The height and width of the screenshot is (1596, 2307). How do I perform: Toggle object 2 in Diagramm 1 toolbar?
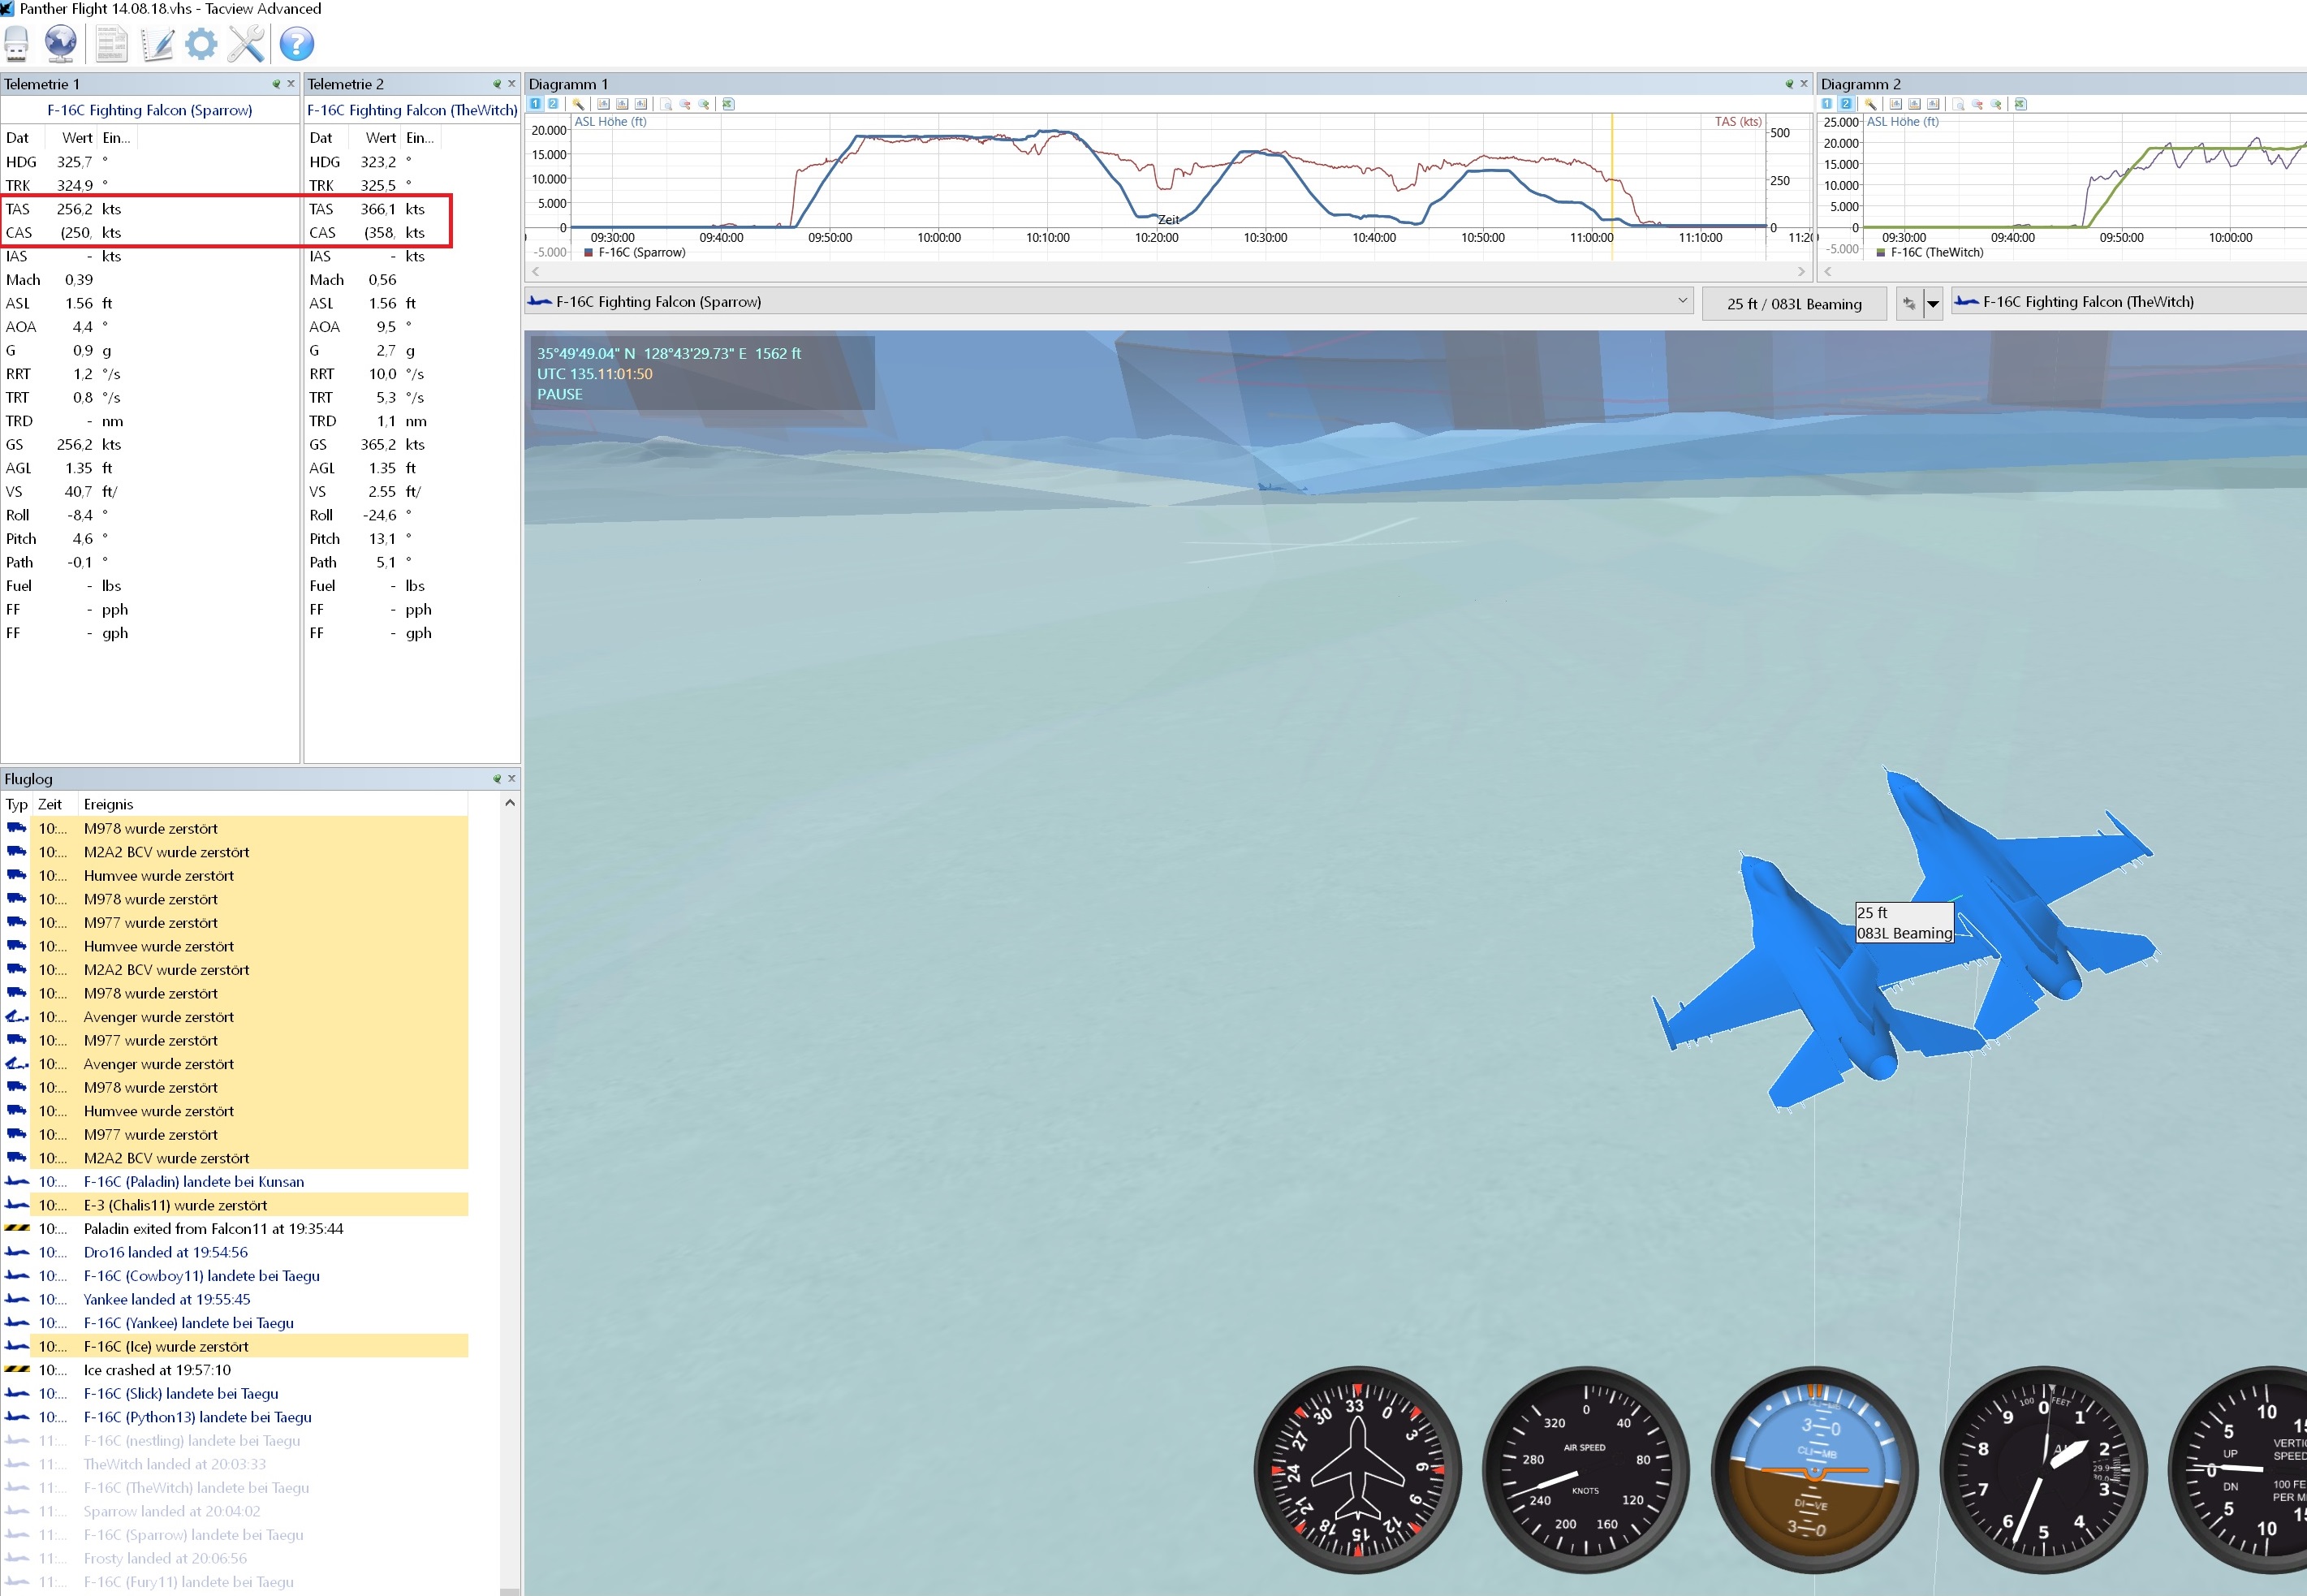(553, 104)
